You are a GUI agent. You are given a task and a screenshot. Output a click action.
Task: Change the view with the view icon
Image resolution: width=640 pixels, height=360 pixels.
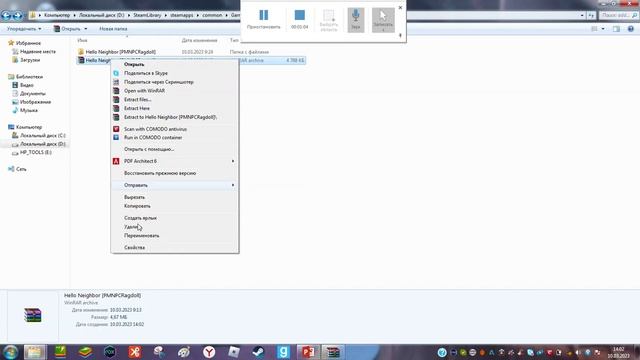click(x=594, y=29)
